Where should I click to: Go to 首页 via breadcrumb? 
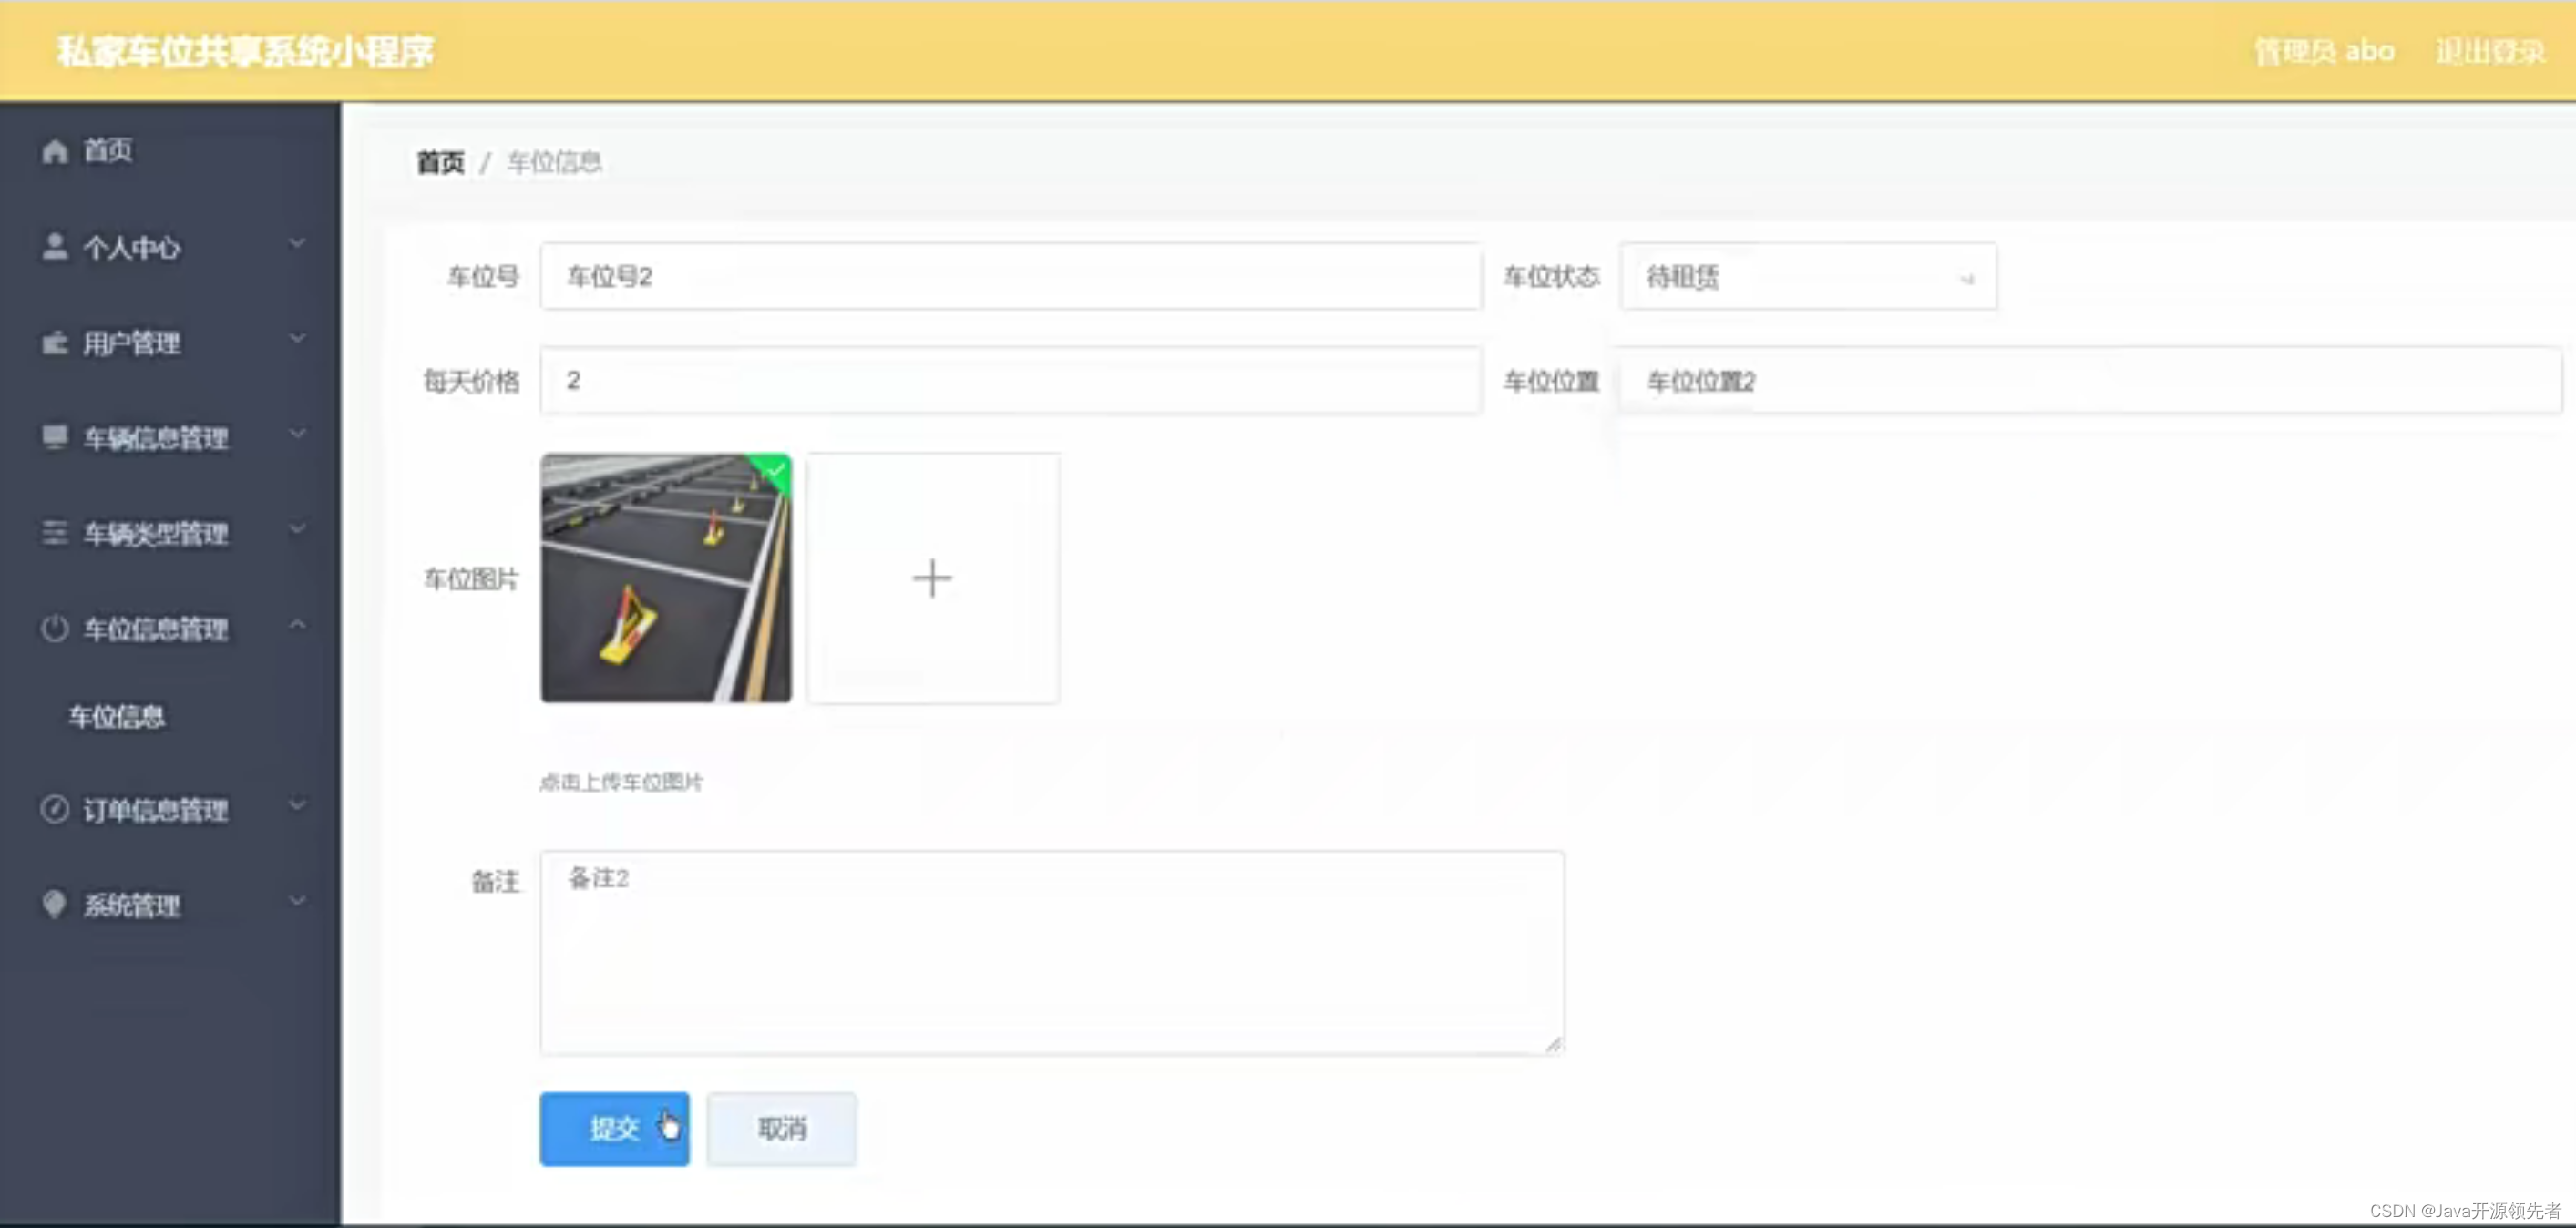(x=440, y=162)
